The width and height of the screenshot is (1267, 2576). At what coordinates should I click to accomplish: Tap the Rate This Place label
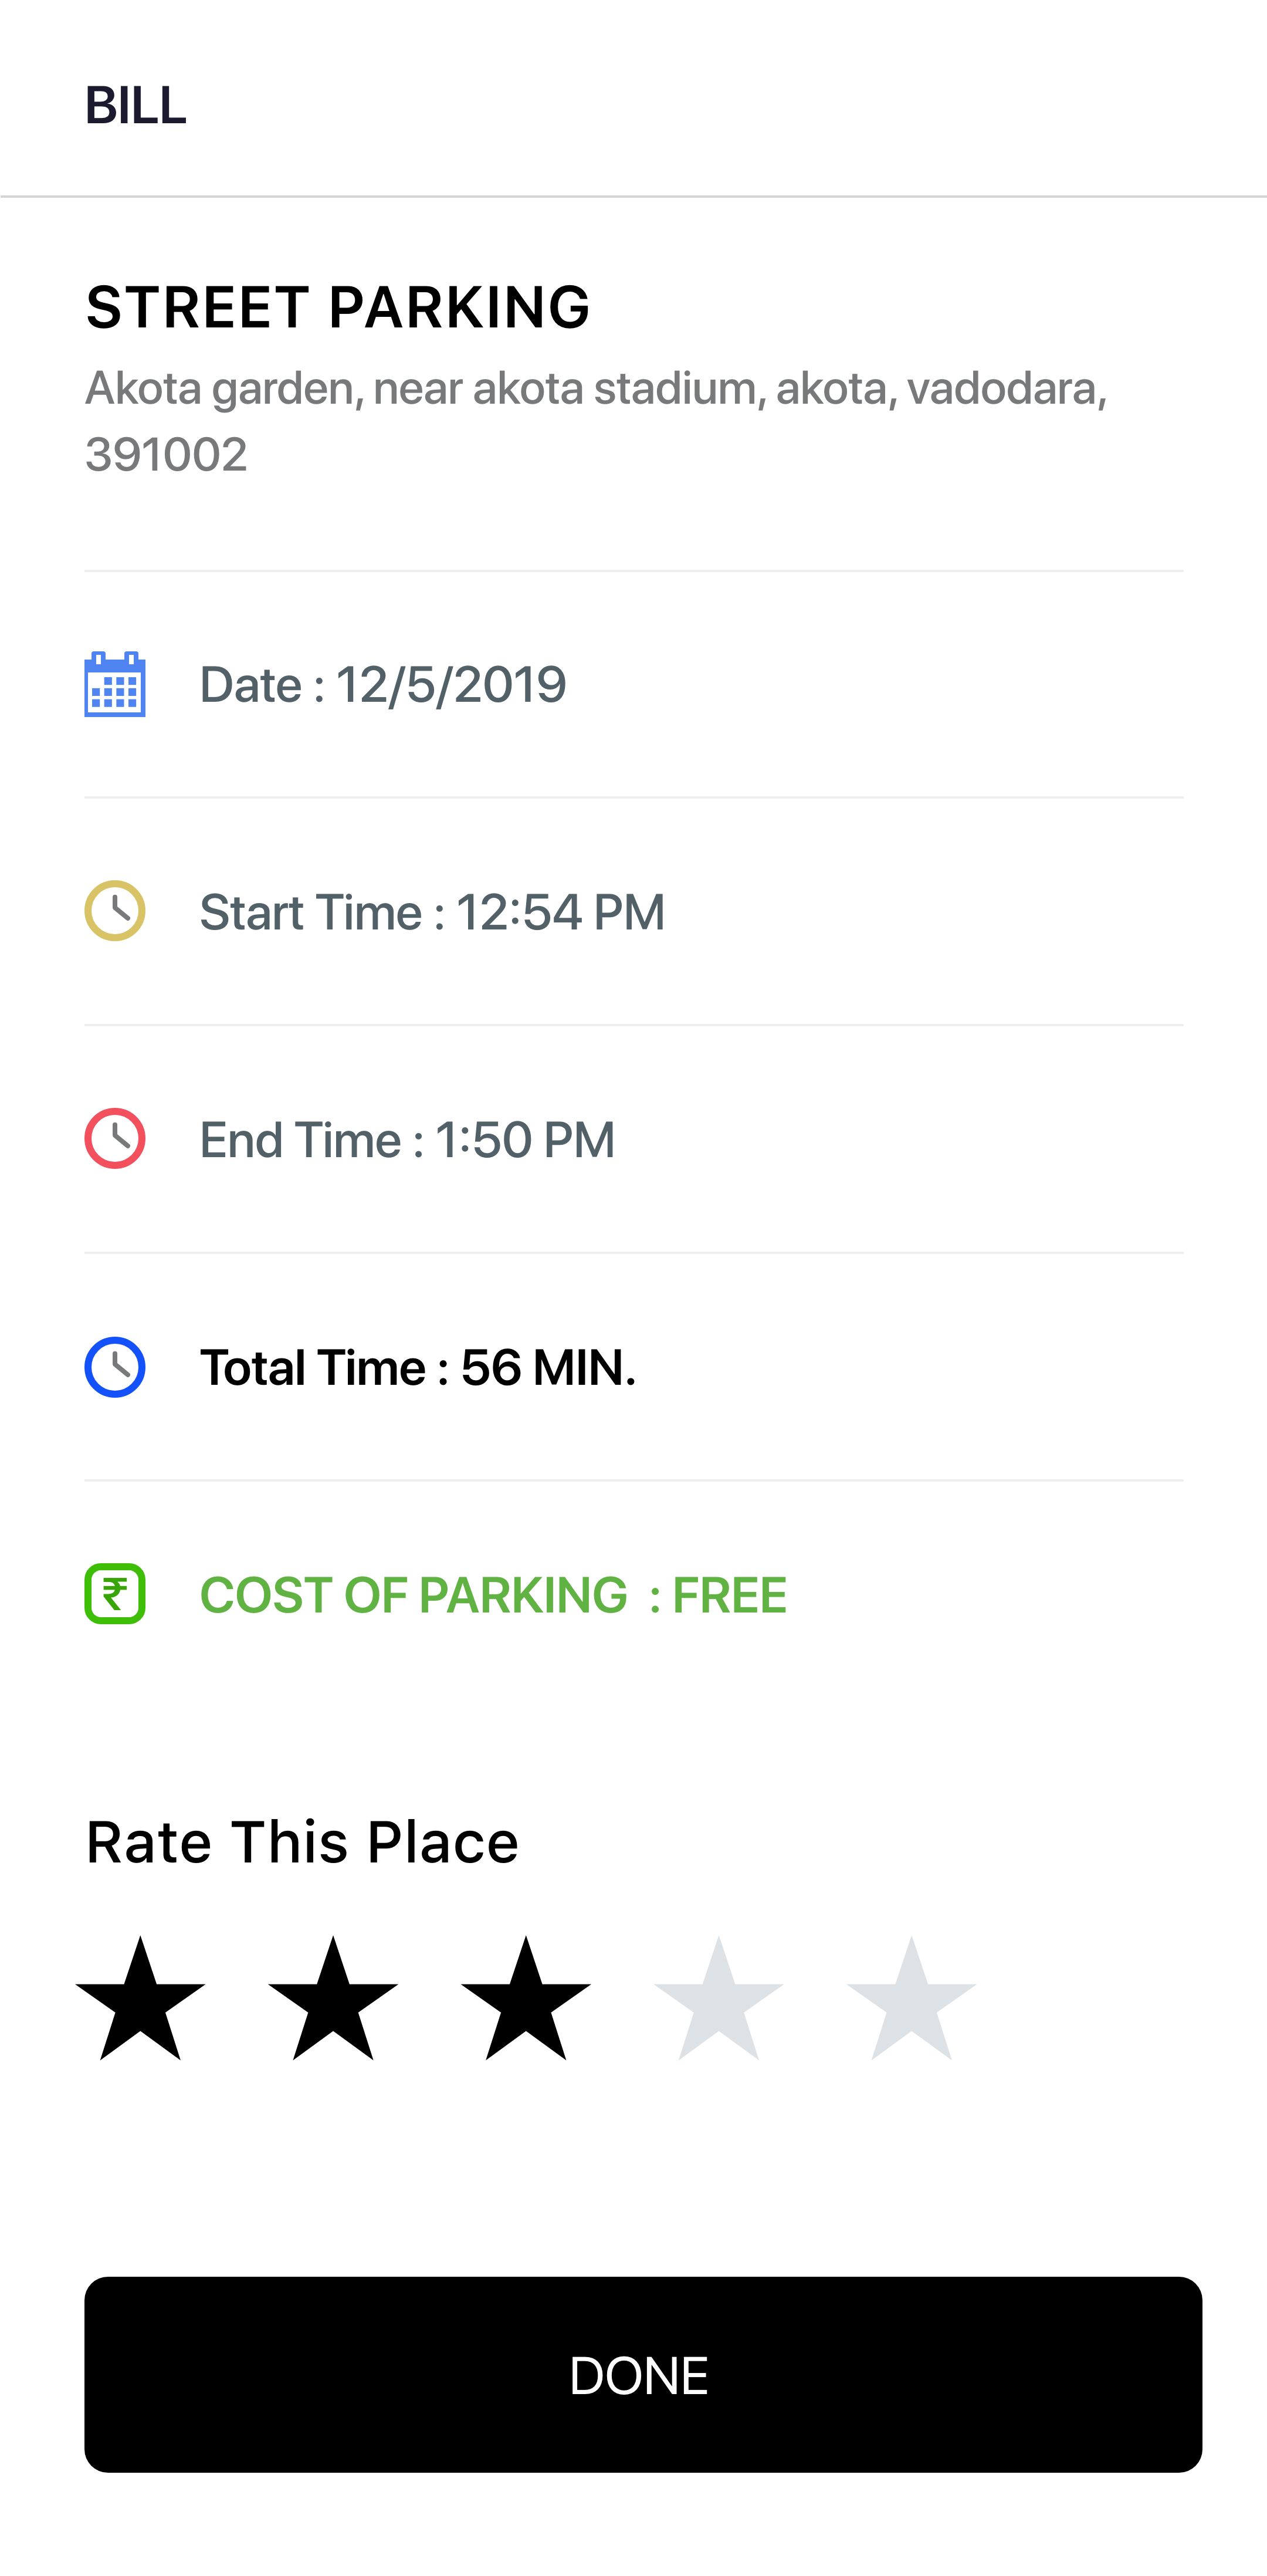302,1842
